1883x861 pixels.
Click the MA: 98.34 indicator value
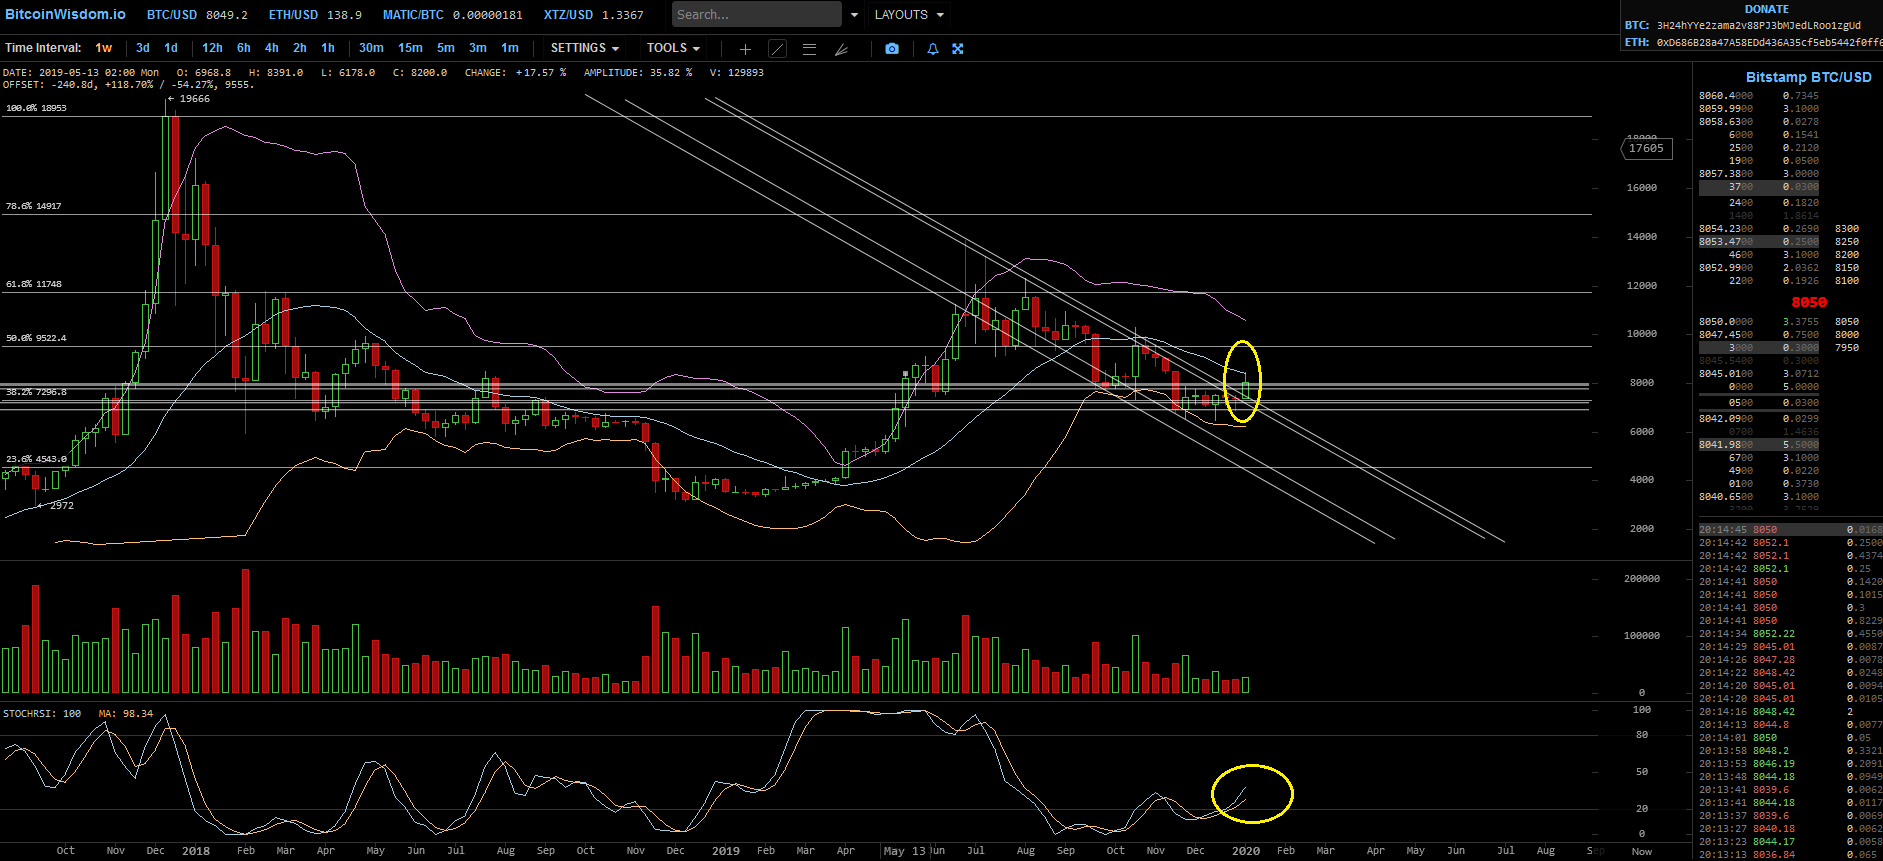point(126,714)
